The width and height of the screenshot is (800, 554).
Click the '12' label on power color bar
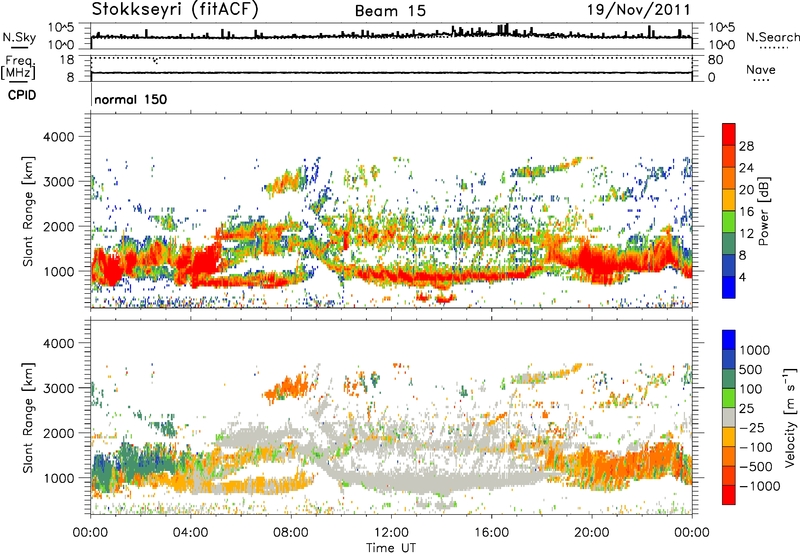(x=746, y=234)
